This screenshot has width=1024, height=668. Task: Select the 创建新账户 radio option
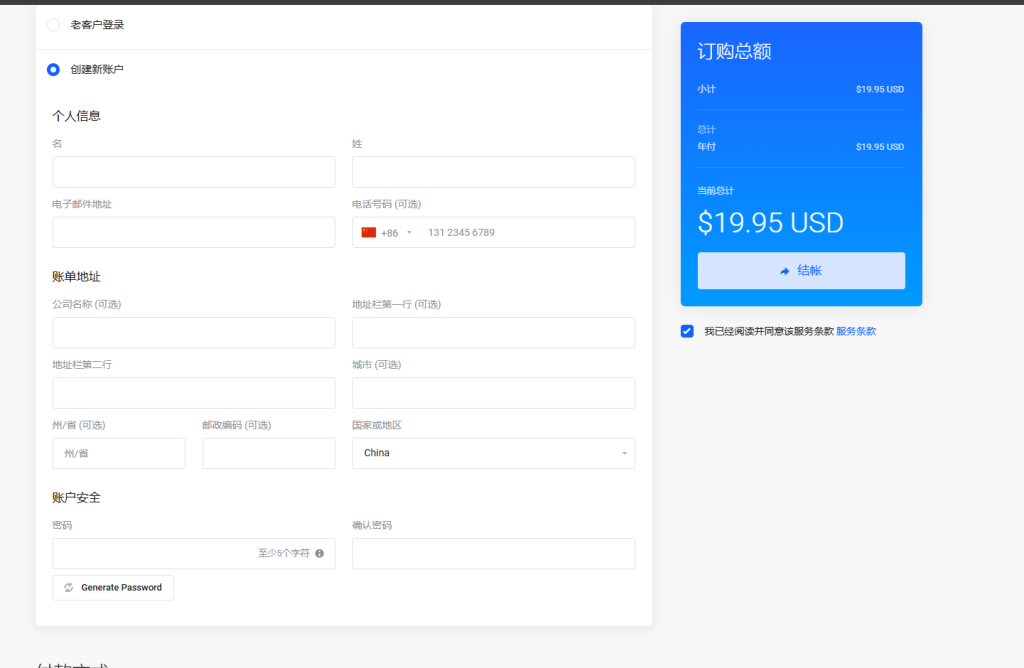tap(53, 70)
